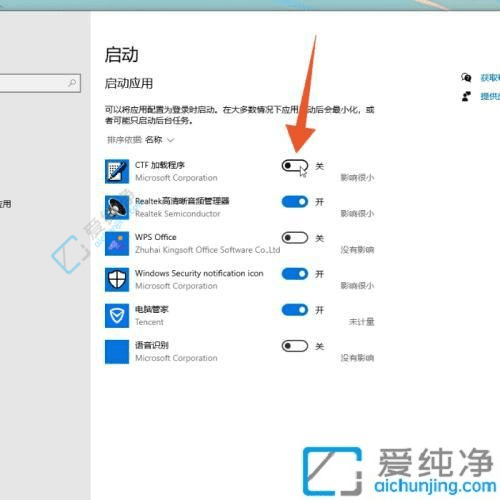Click the Realtek audio manager speaker icon
The height and width of the screenshot is (500, 500).
(117, 207)
